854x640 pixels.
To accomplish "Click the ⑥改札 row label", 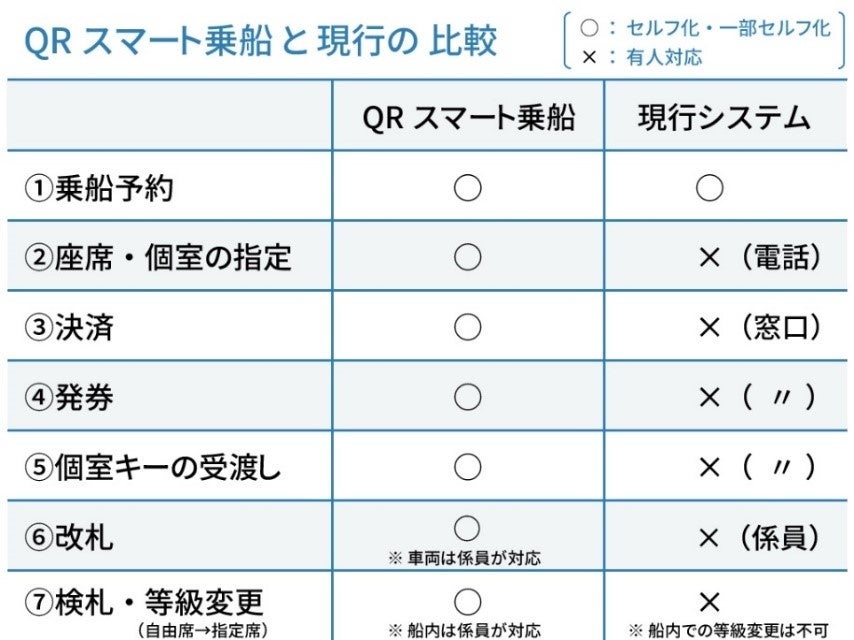I will (x=69, y=537).
